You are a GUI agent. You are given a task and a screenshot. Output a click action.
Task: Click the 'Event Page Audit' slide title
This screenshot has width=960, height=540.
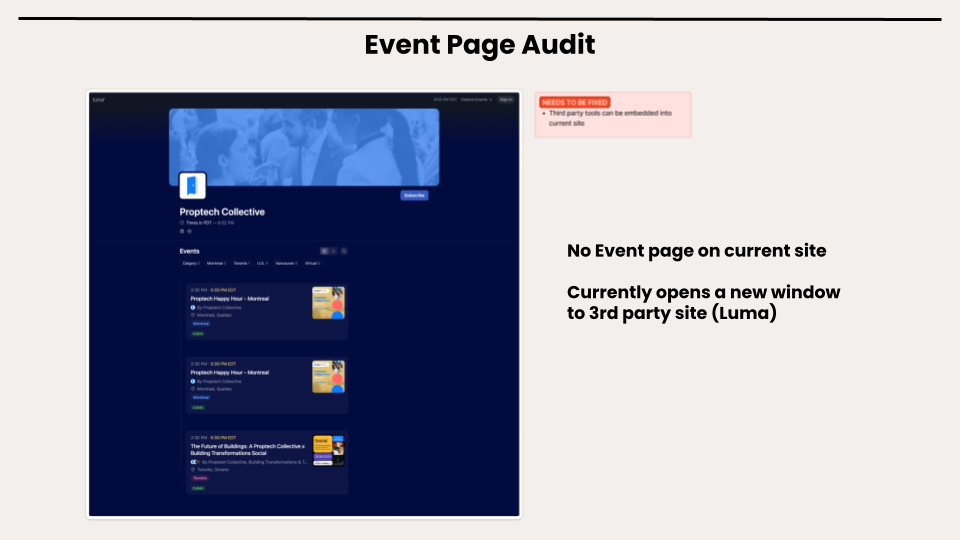pyautogui.click(x=480, y=45)
